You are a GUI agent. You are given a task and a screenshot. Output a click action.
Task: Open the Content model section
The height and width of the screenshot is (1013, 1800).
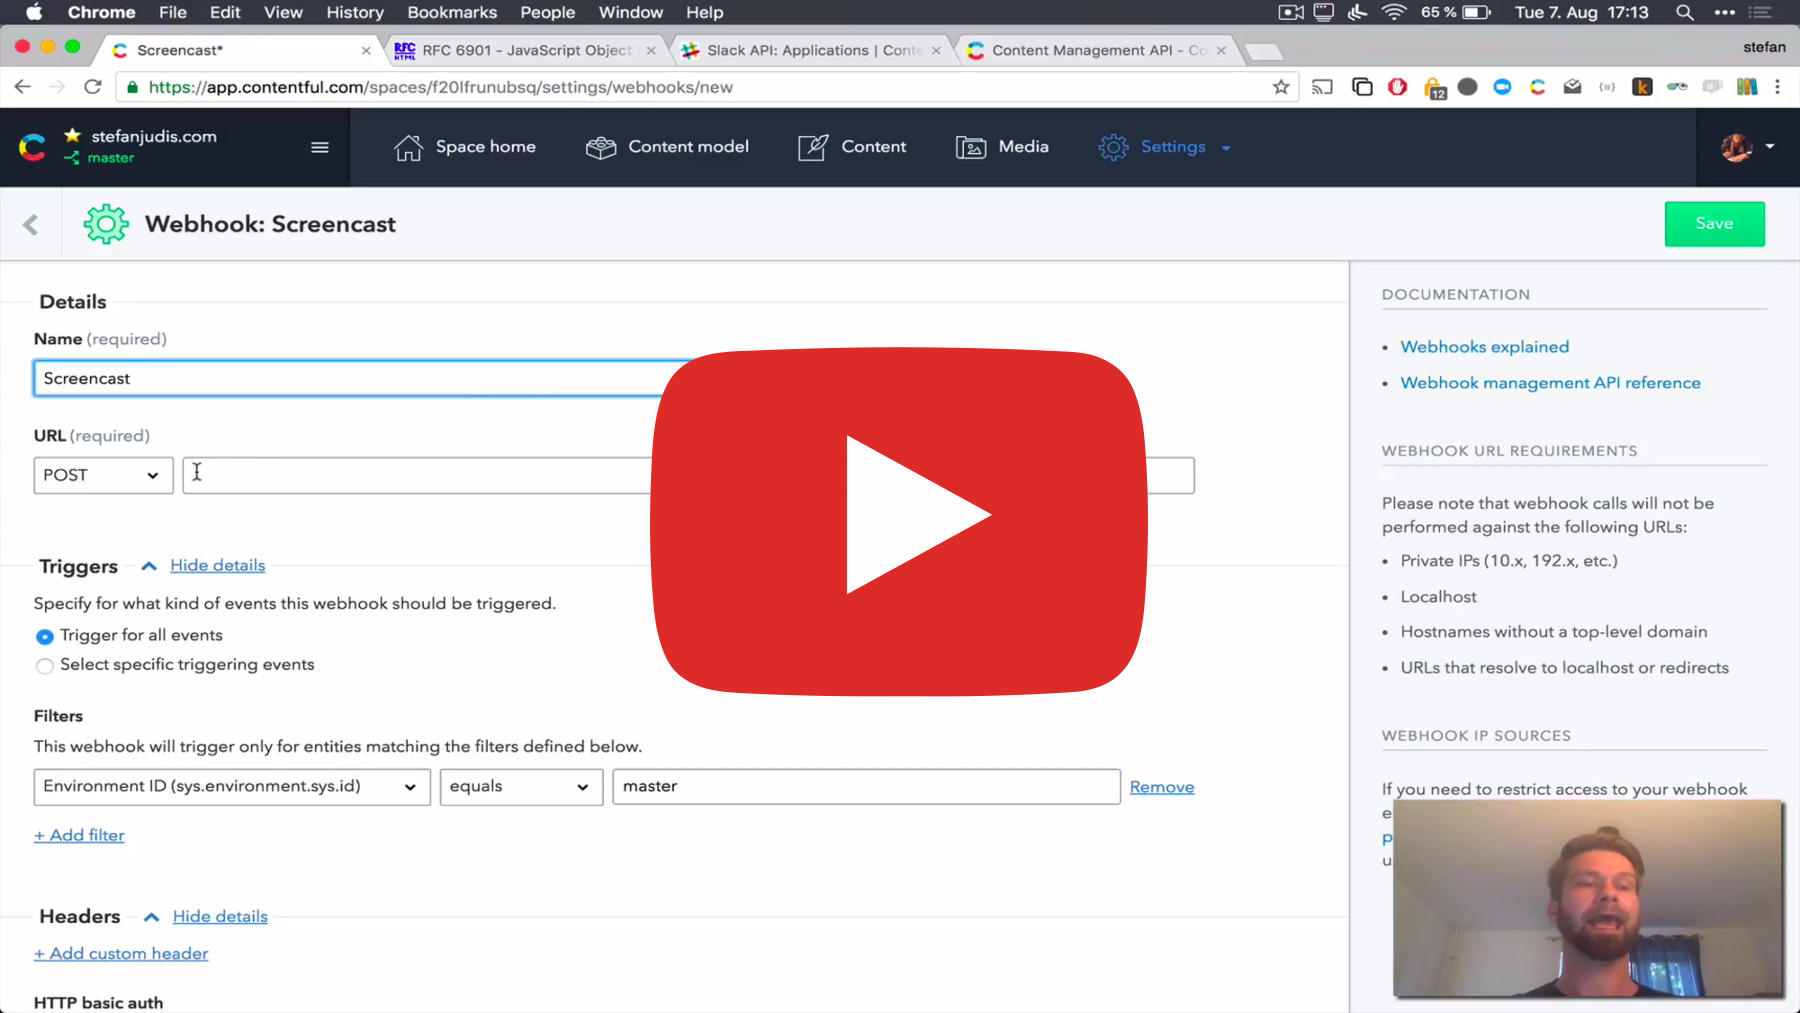tap(667, 147)
